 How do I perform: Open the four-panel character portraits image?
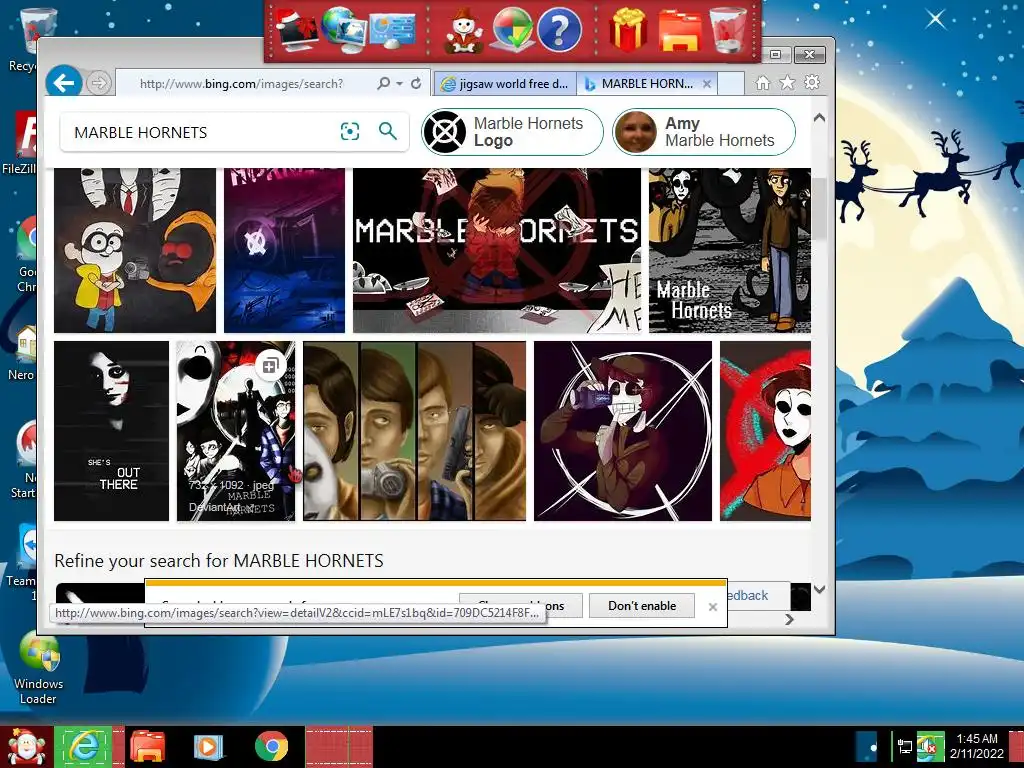pos(414,431)
